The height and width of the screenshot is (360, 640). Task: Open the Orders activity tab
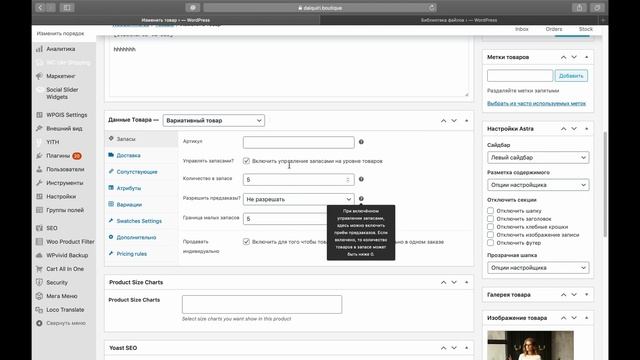(554, 29)
